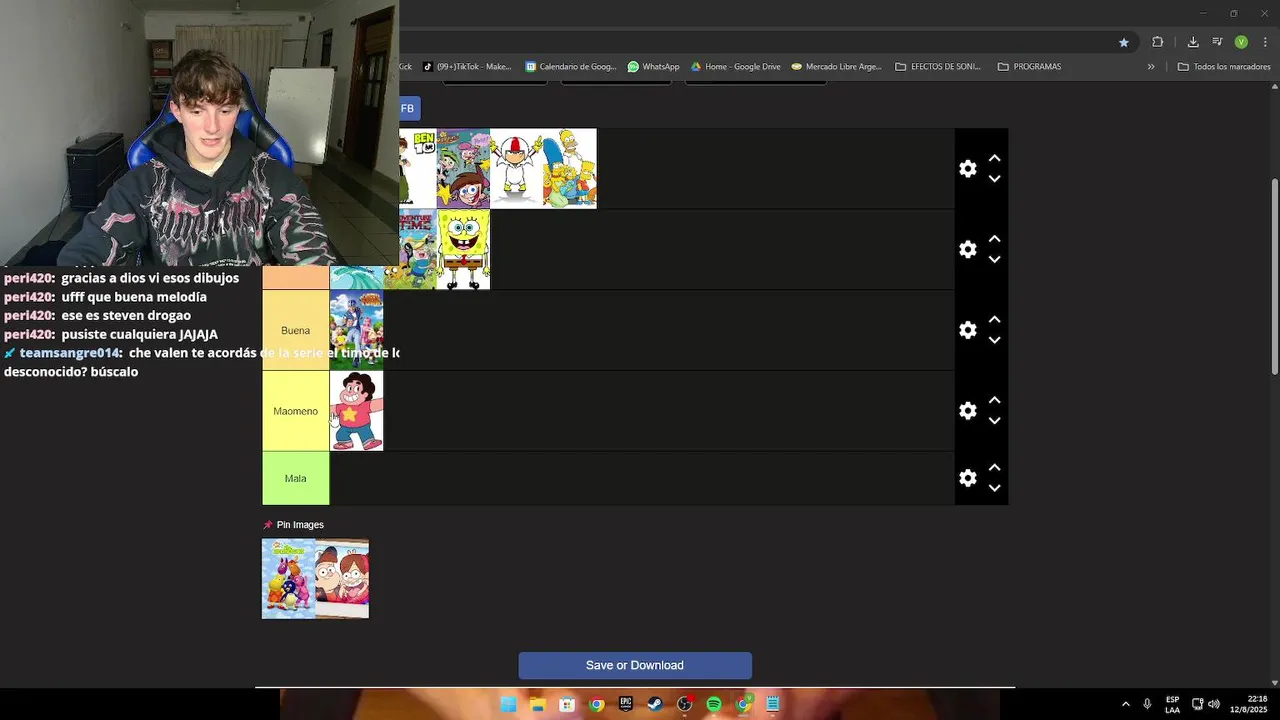Select the Ben 10 image
The image size is (1280, 720).
418,168
